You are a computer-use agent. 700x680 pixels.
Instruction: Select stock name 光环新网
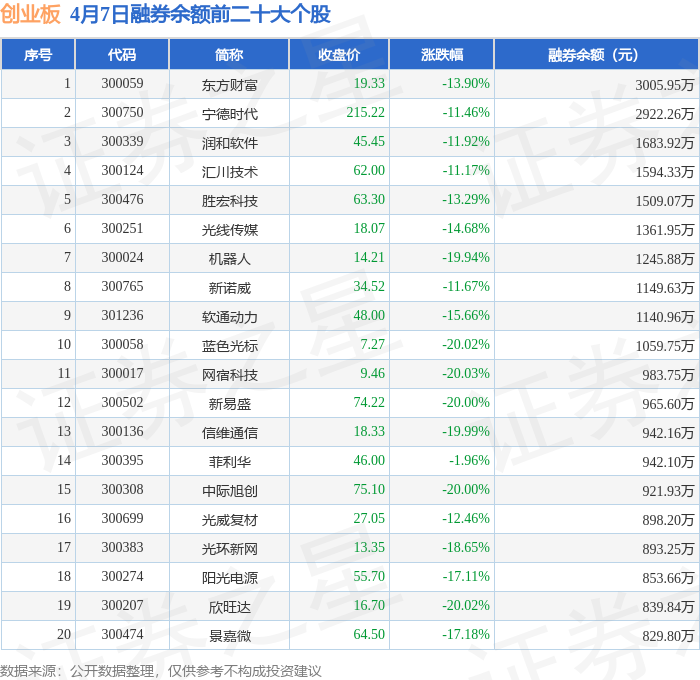tap(229, 549)
